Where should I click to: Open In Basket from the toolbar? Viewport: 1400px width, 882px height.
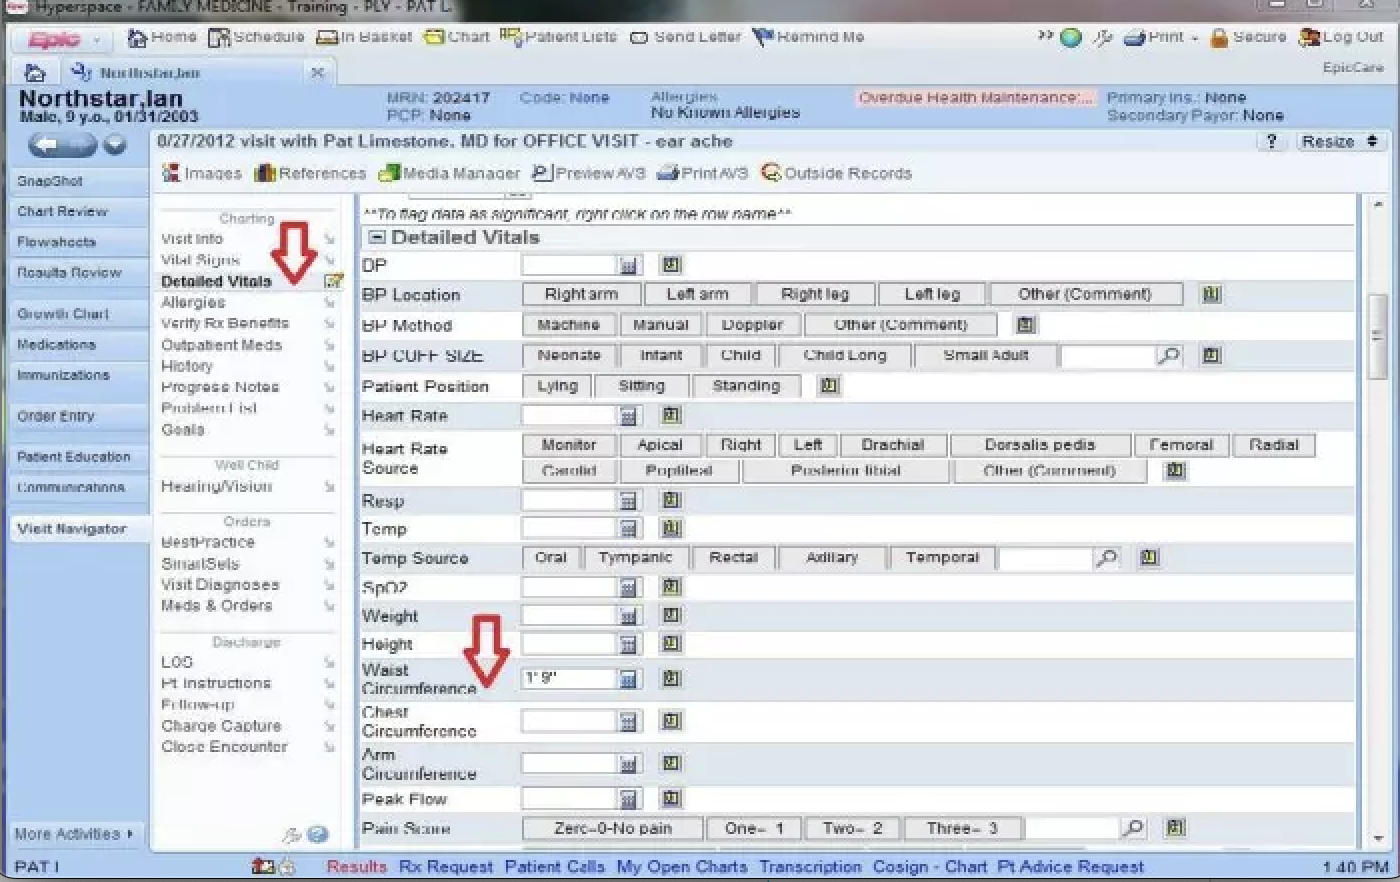pyautogui.click(x=364, y=37)
